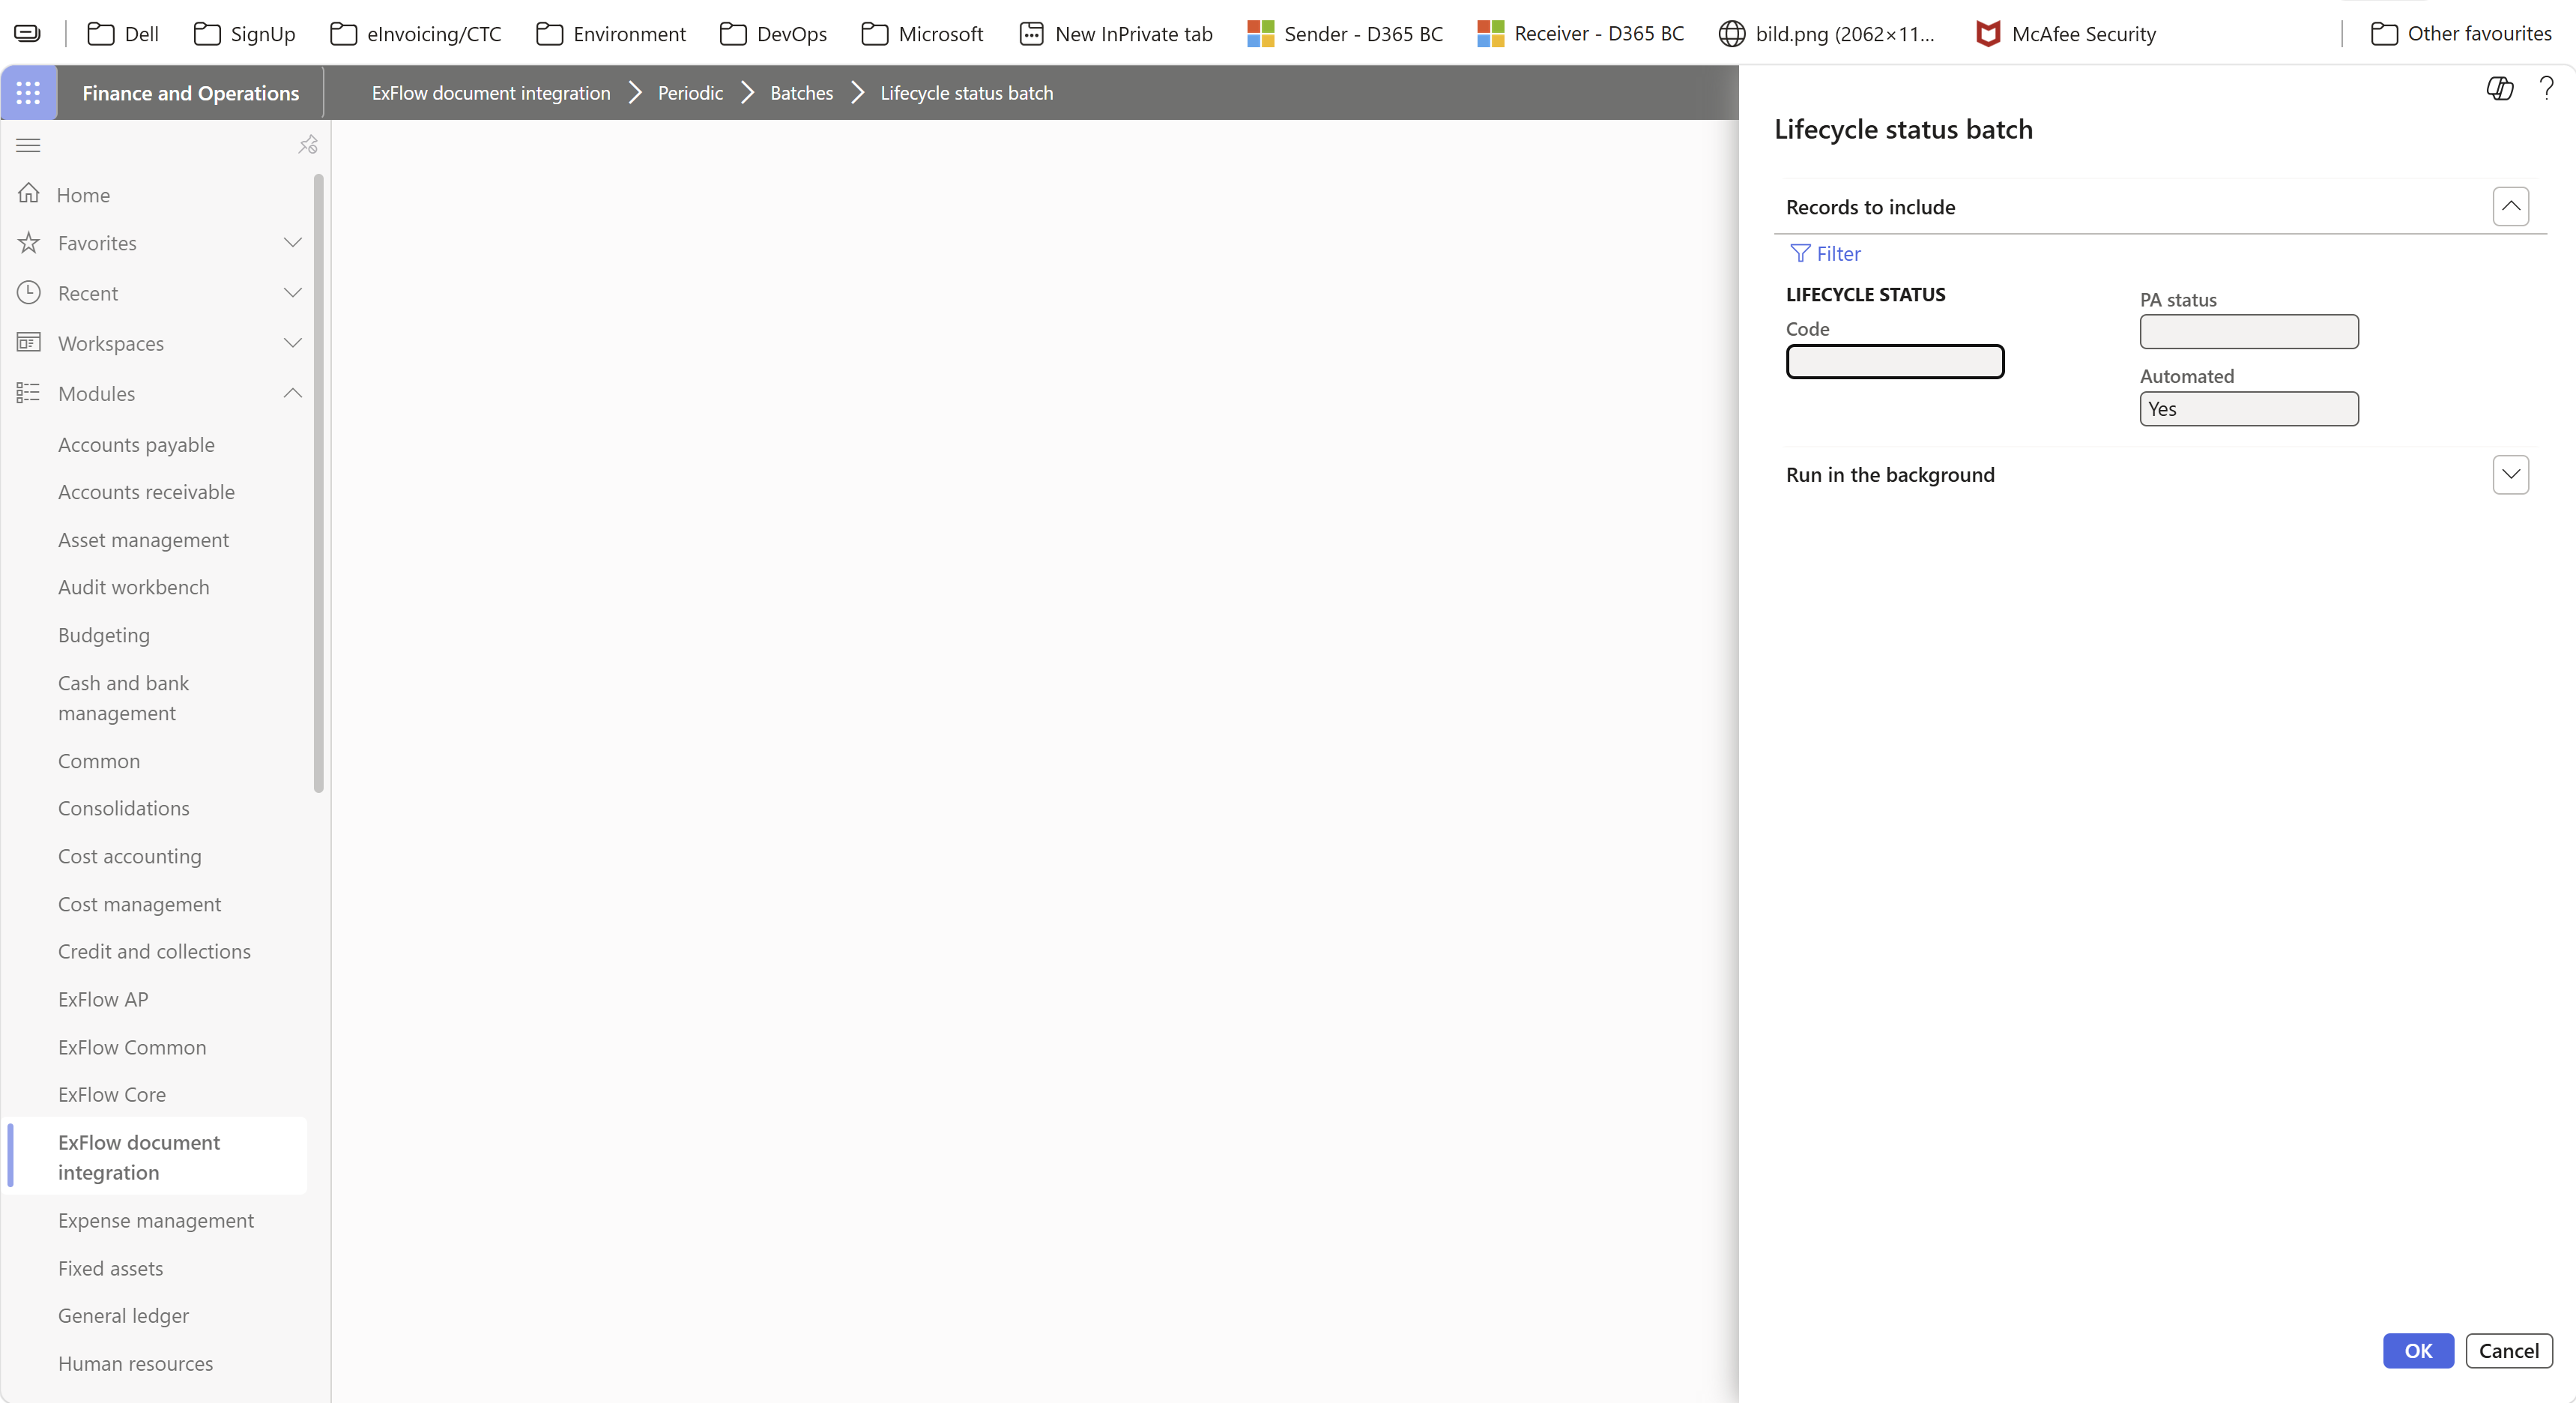
Task: Open Cost management module
Action: click(140, 904)
